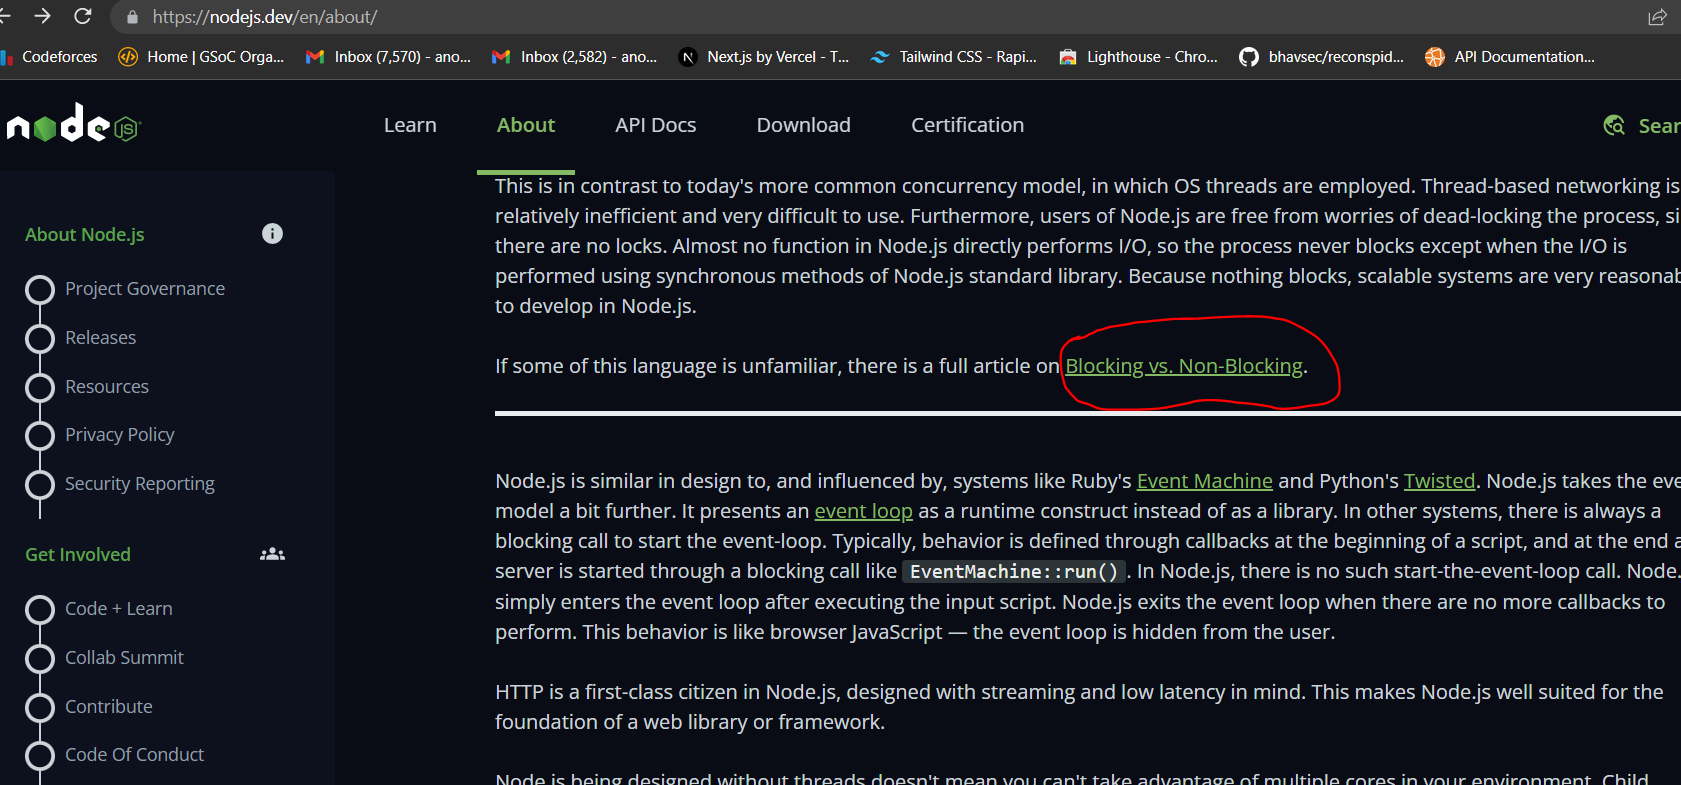This screenshot has width=1681, height=785.
Task: Open the Tailwind CSS bookmark
Action: click(x=953, y=57)
